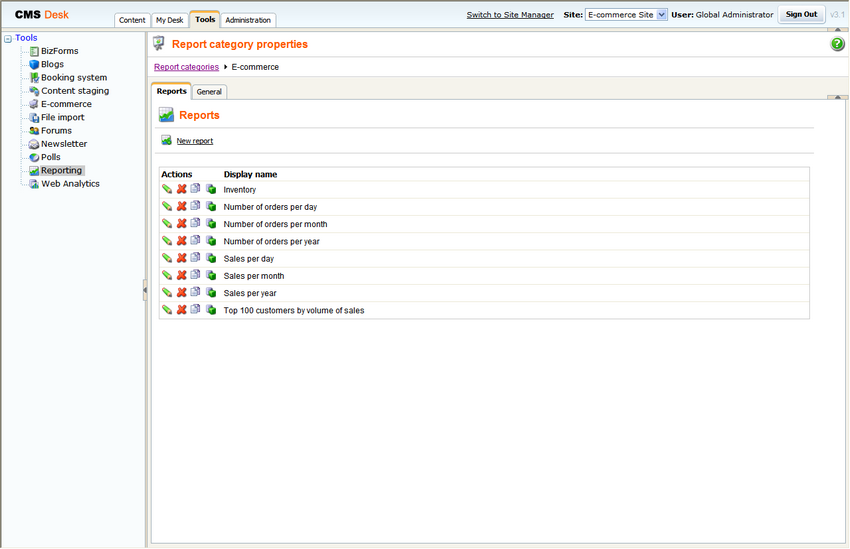Click the document icon for Number of orders per month
Screen dimensions: 850x549
tap(196, 224)
